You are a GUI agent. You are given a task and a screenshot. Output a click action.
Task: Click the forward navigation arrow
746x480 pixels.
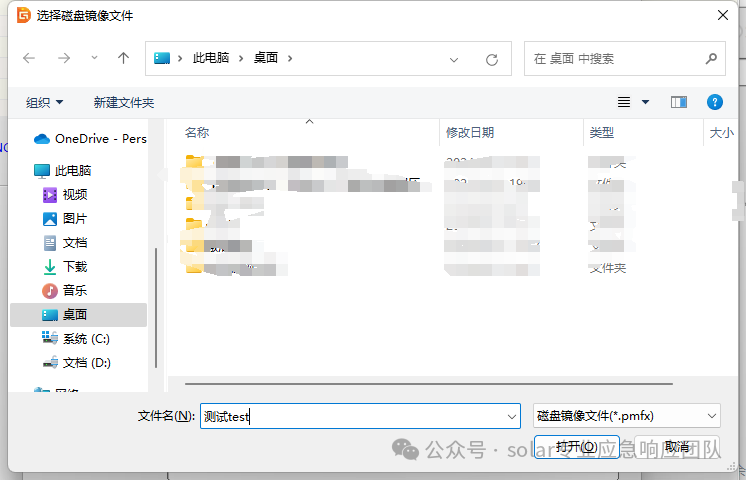(63, 59)
